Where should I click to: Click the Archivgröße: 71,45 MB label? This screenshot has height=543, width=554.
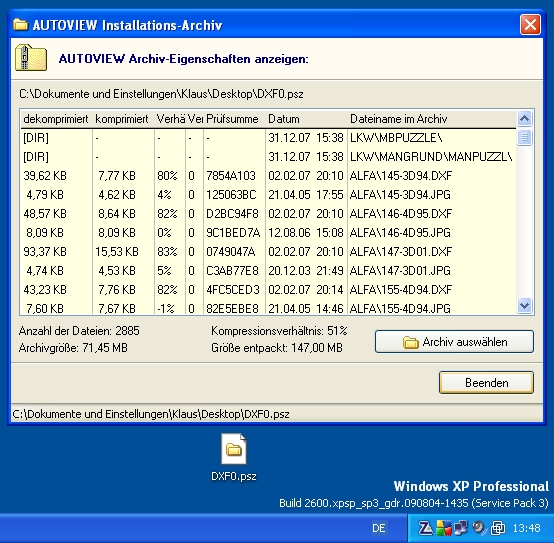click(x=73, y=348)
